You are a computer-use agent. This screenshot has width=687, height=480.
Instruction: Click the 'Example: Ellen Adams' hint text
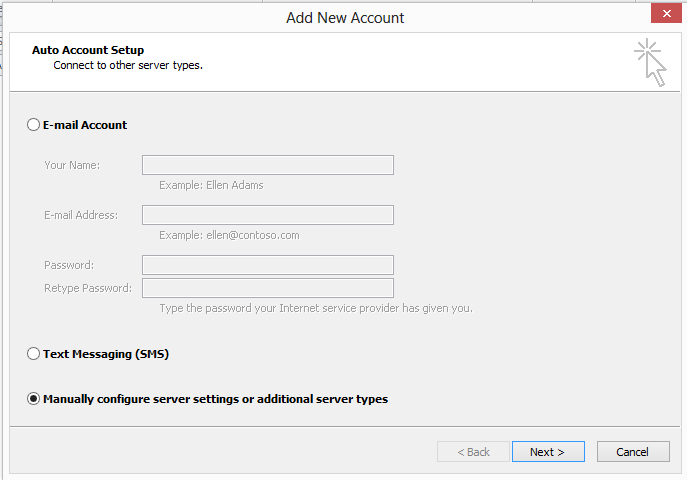point(211,185)
